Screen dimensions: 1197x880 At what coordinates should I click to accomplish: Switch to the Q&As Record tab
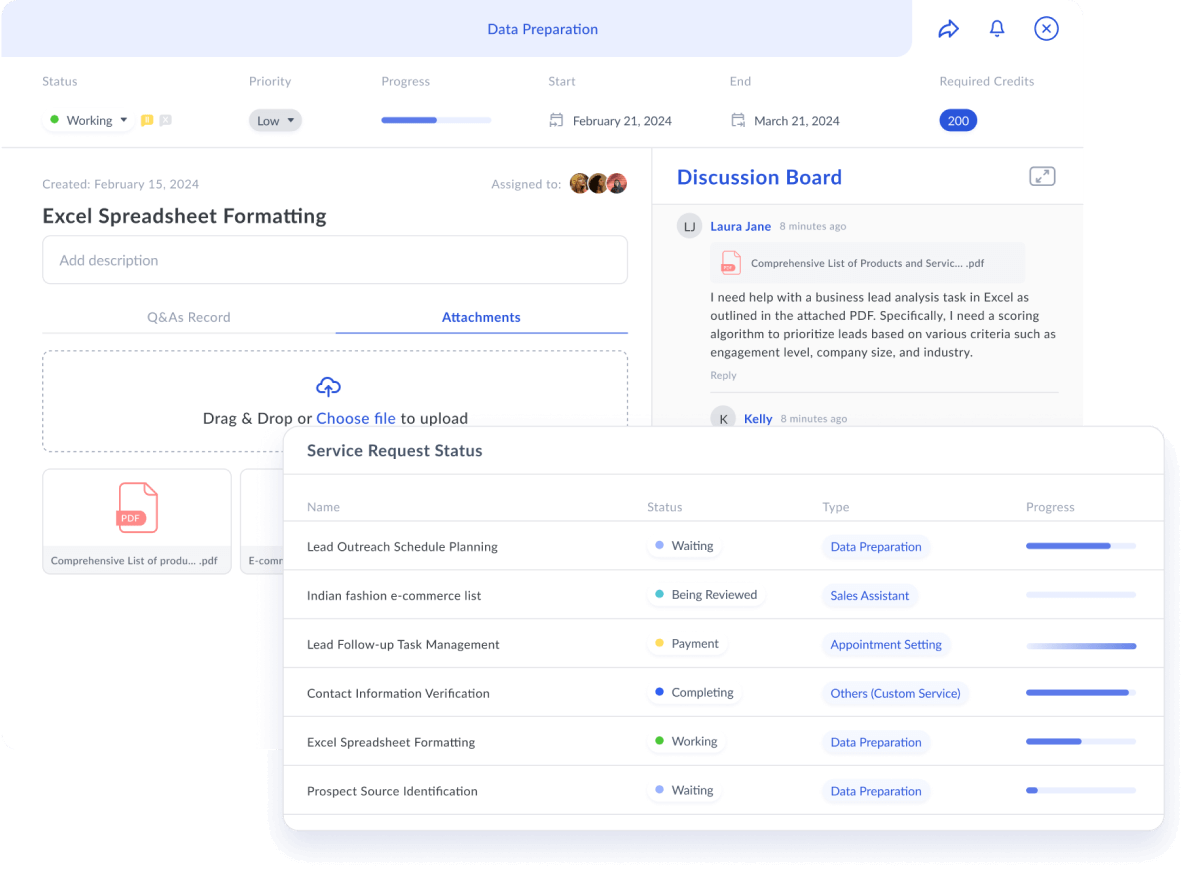point(188,317)
